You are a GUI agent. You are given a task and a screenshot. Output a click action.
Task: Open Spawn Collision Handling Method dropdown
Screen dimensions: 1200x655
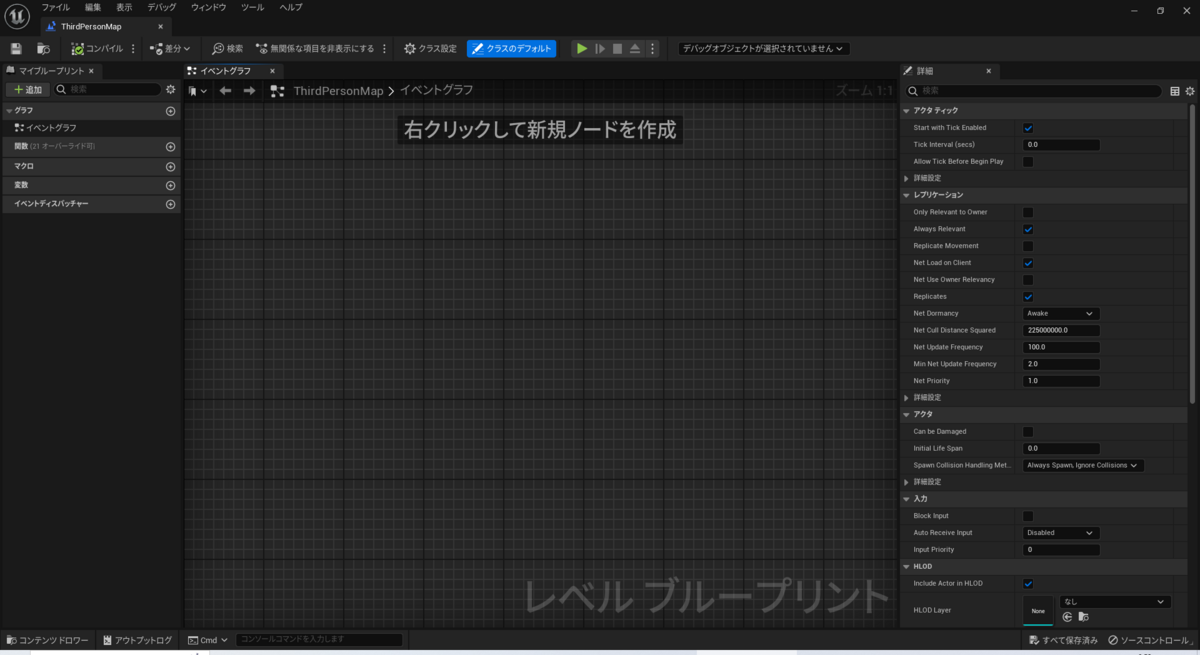coord(1083,465)
